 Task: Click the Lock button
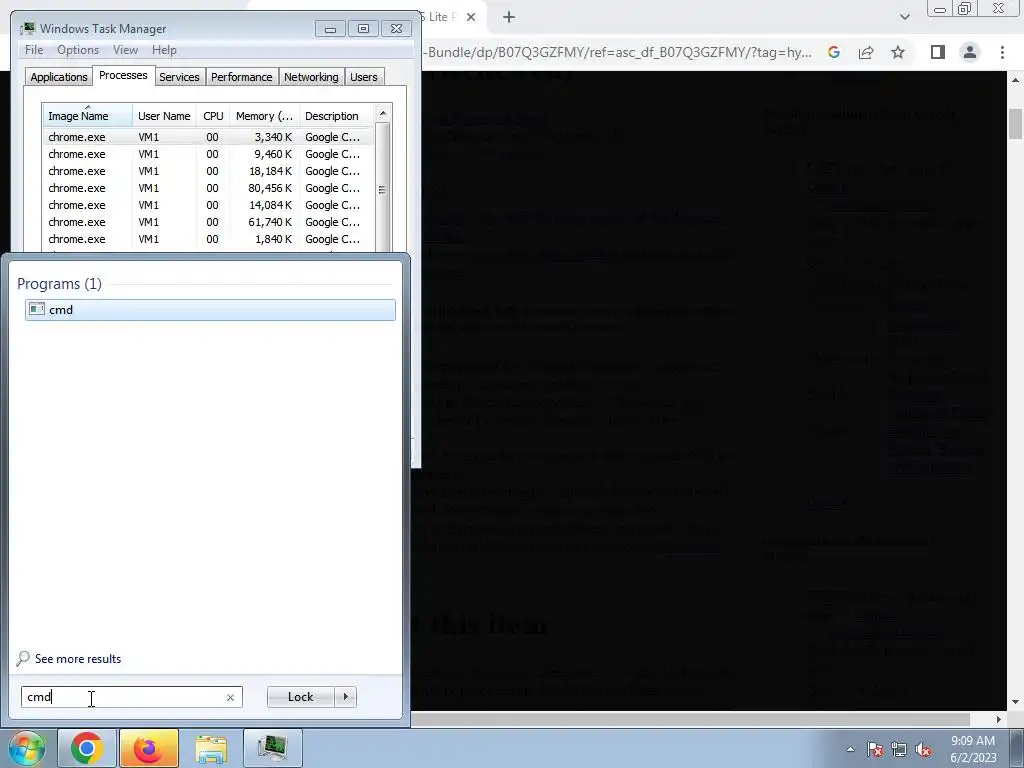pyautogui.click(x=300, y=697)
